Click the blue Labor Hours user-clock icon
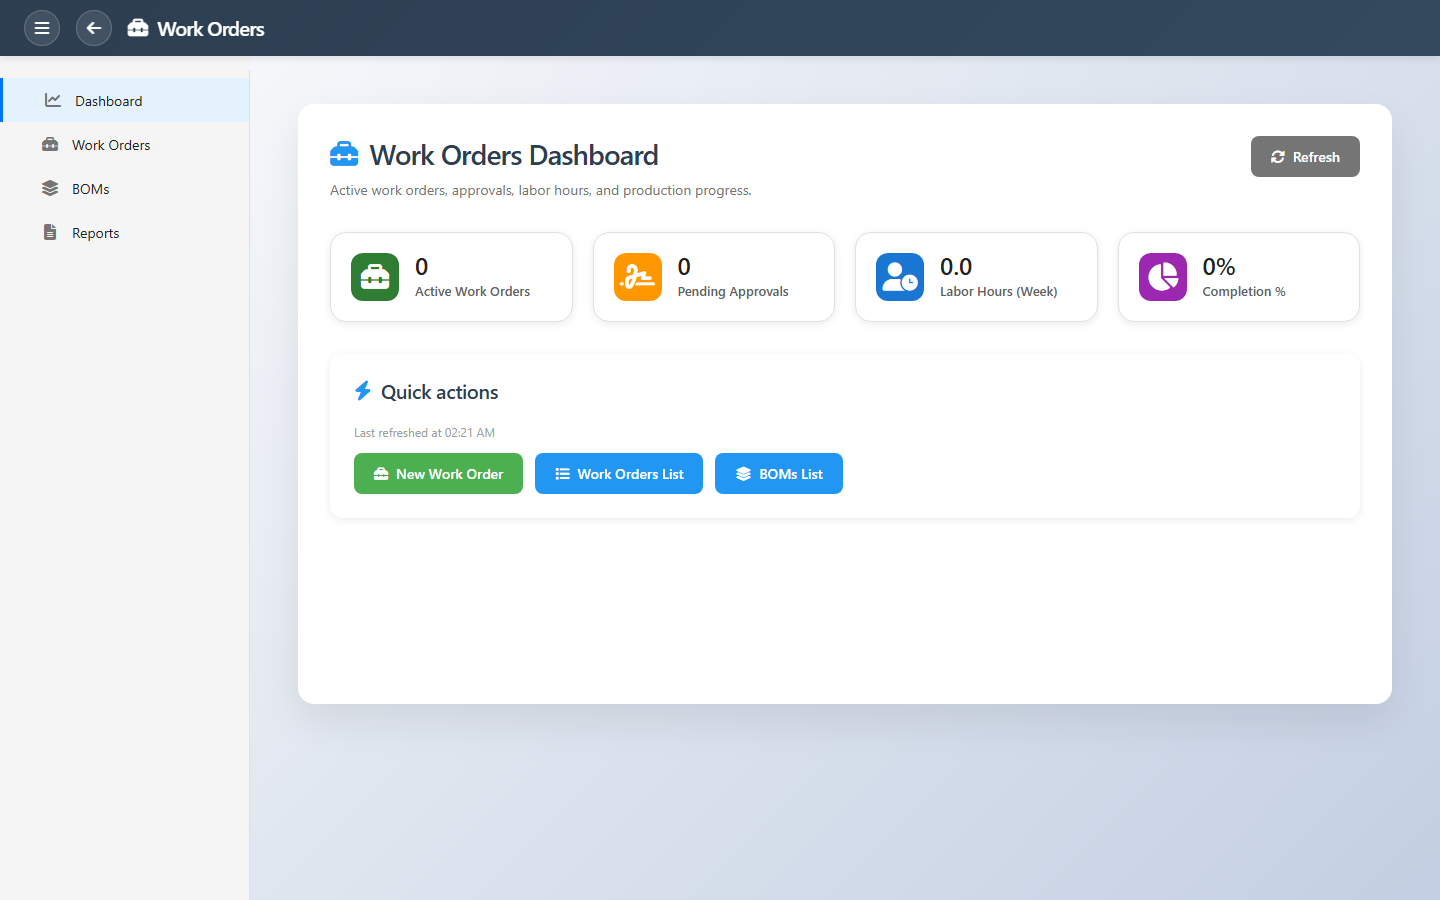 (900, 277)
